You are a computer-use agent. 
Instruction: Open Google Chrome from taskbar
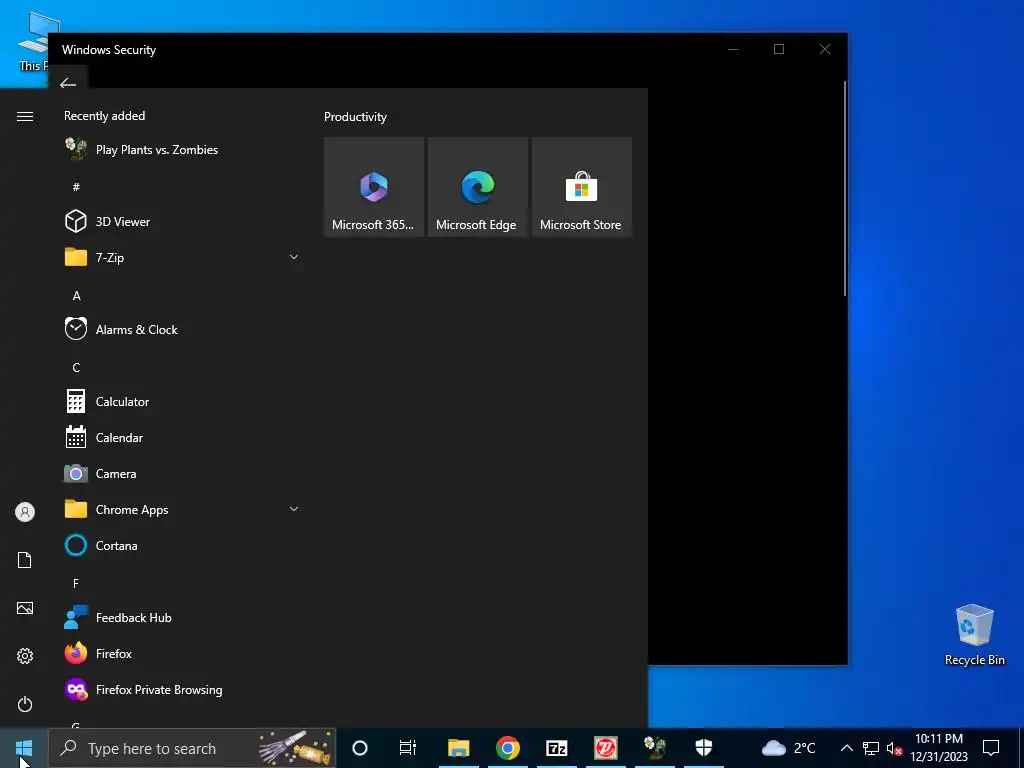click(507, 748)
